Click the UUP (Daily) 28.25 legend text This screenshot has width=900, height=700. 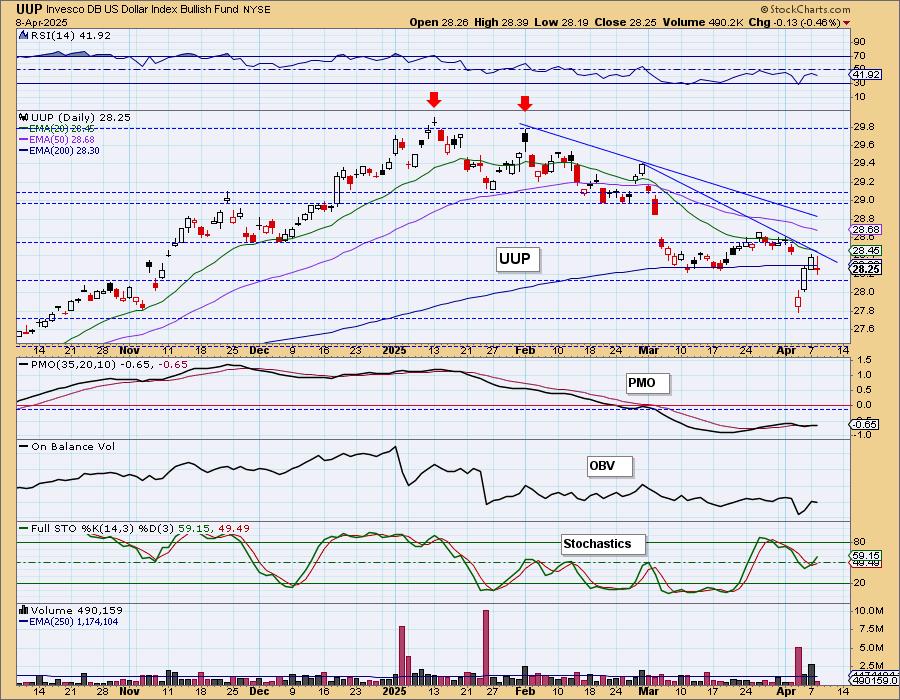coord(81,117)
